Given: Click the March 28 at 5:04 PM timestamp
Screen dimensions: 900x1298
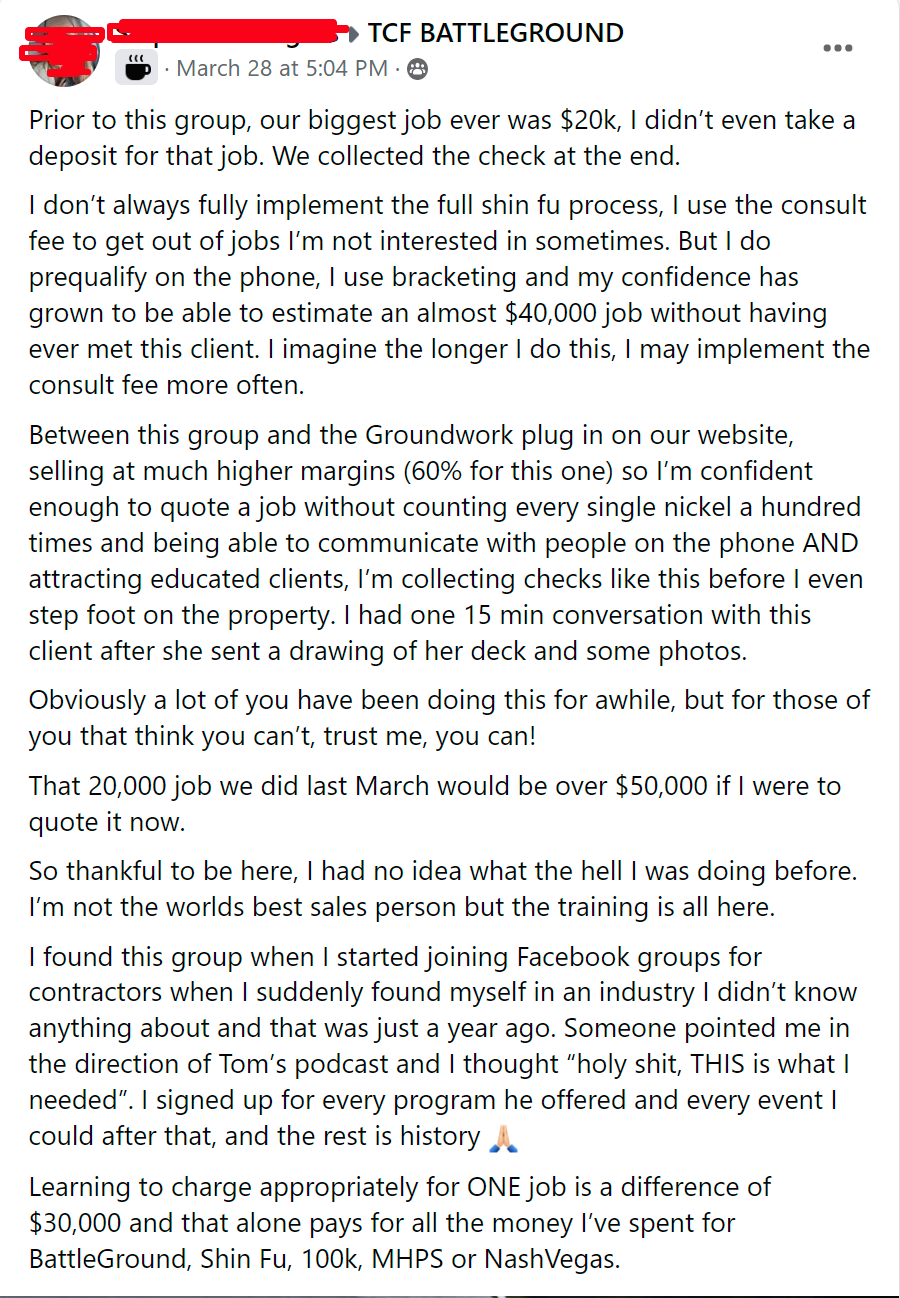Looking at the screenshot, I should pos(282,68).
